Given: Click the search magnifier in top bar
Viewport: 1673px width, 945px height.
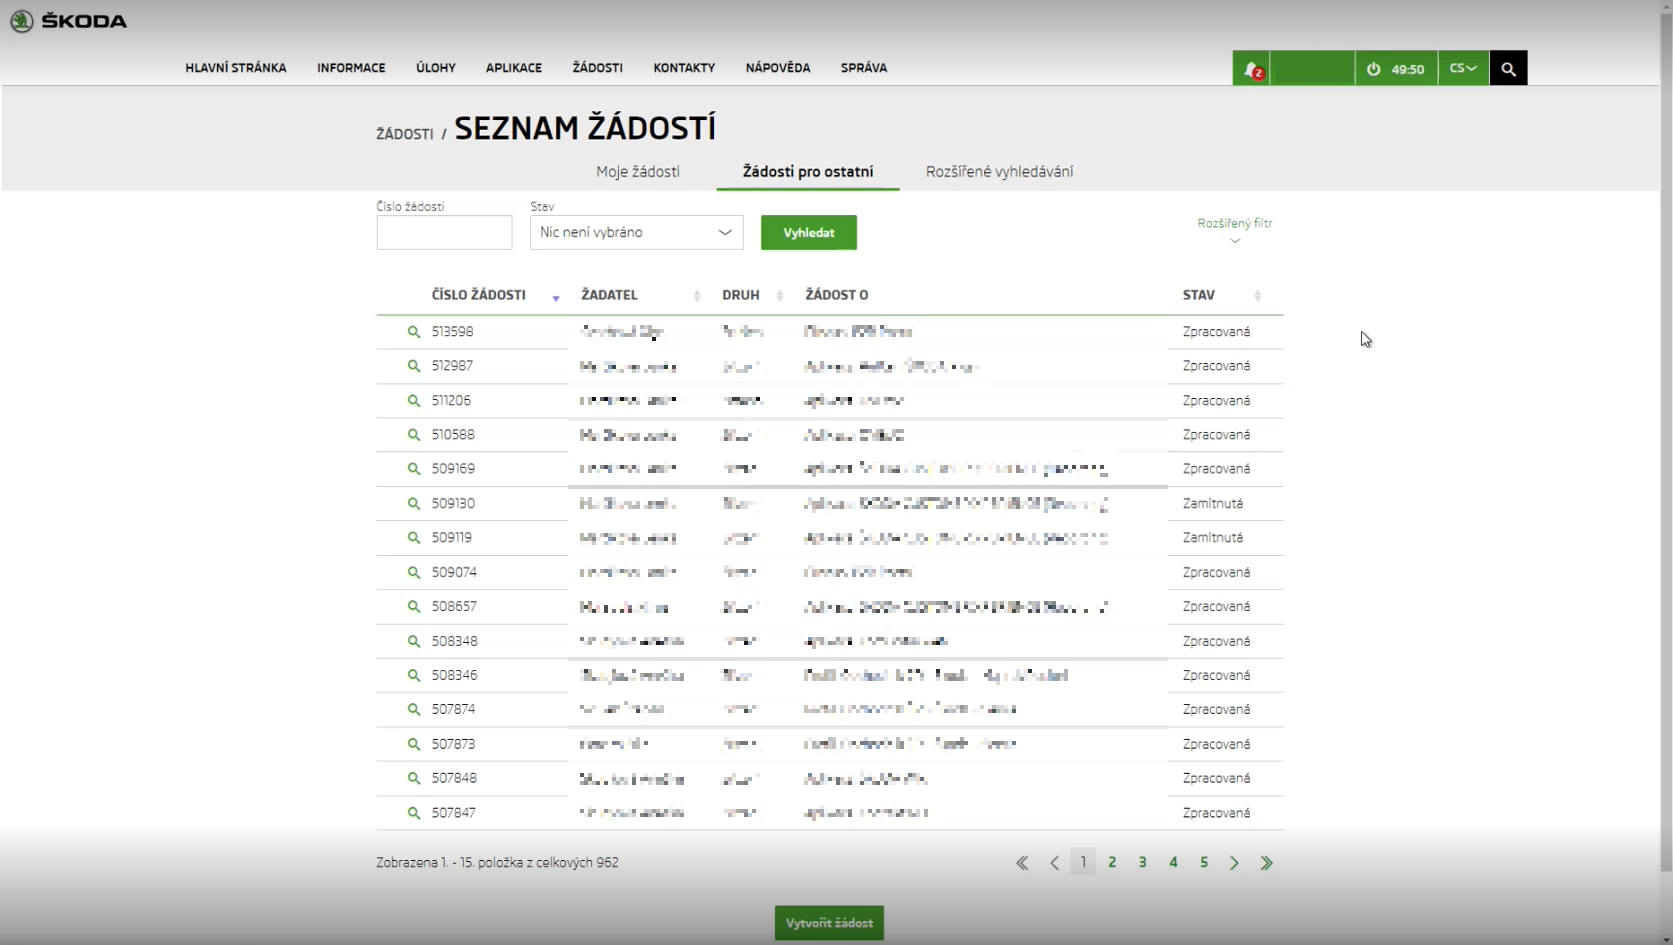Looking at the screenshot, I should pyautogui.click(x=1508, y=69).
